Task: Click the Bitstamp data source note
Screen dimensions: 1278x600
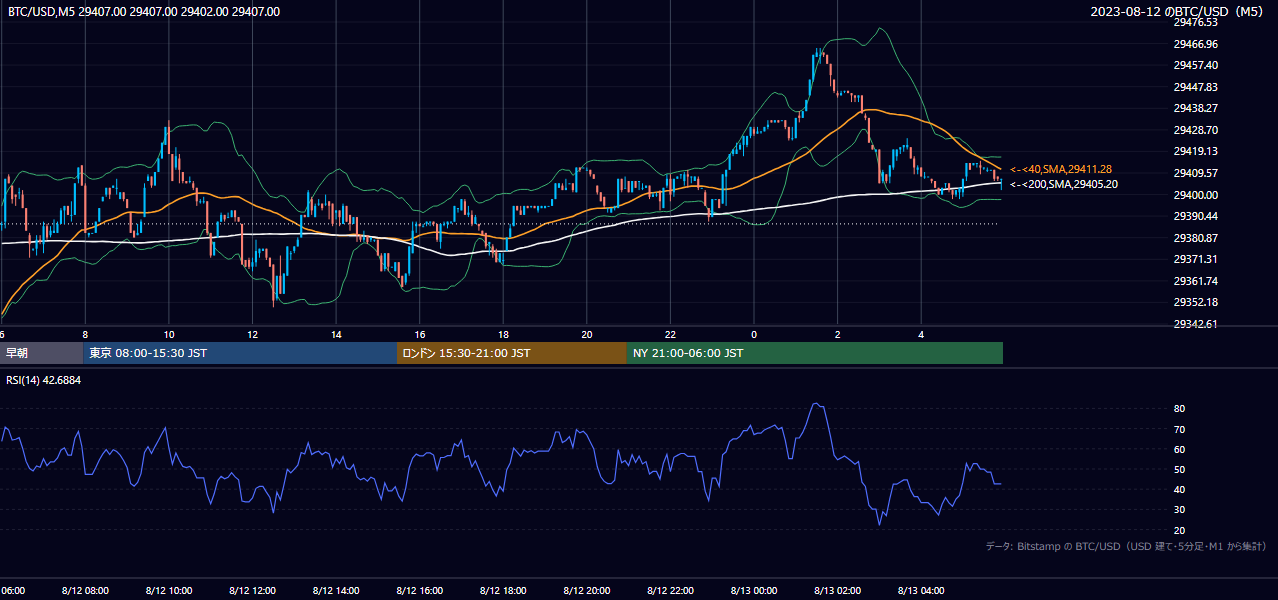Action: pyautogui.click(x=1126, y=547)
